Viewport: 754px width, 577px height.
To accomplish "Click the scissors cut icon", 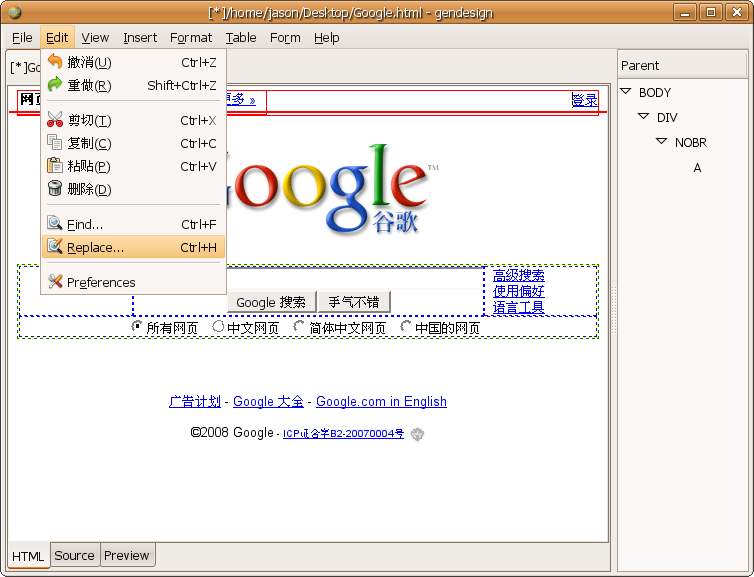I will [55, 119].
